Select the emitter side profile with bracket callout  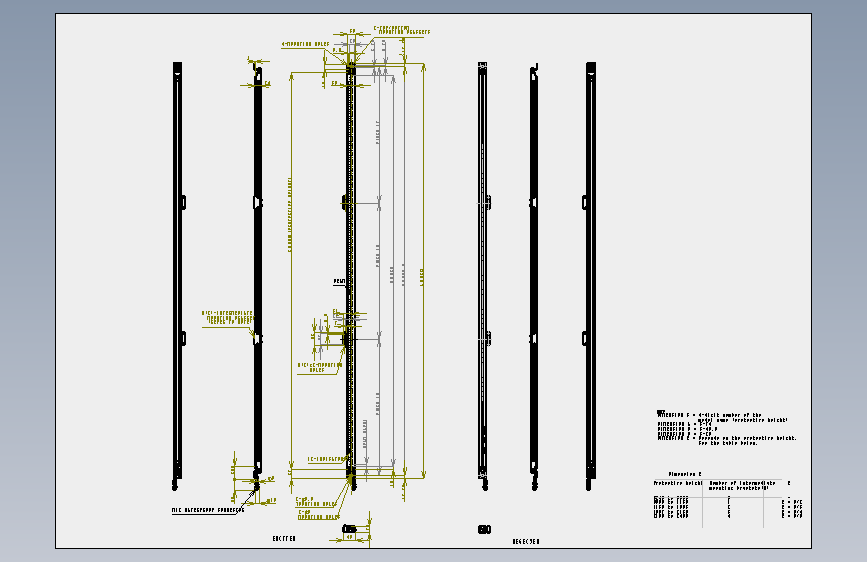258,277
